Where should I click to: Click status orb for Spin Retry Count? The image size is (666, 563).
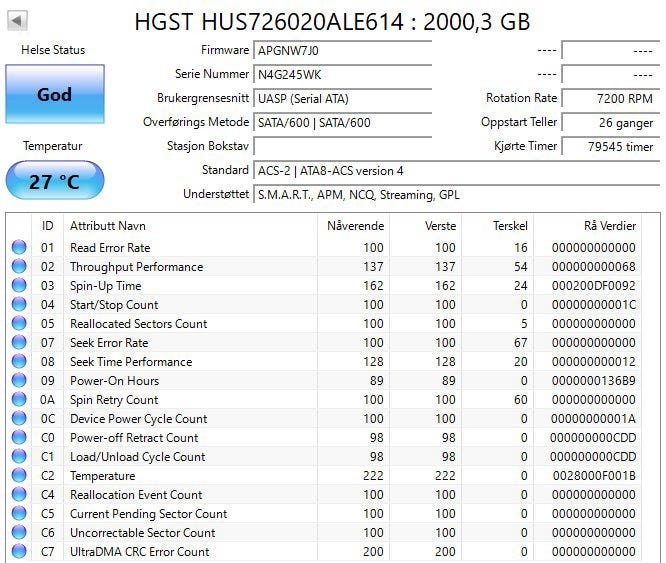pyautogui.click(x=19, y=399)
